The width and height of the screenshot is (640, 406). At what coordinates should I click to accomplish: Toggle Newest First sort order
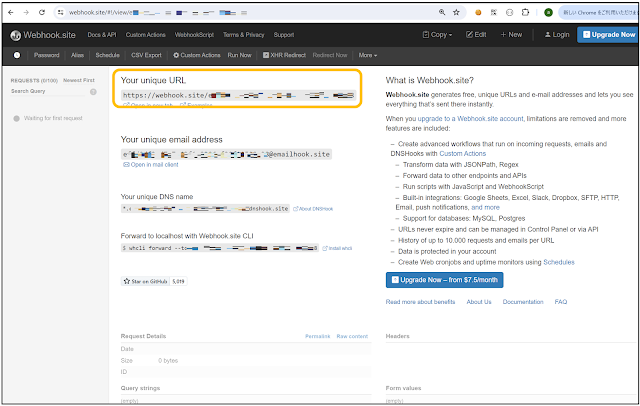point(79,80)
